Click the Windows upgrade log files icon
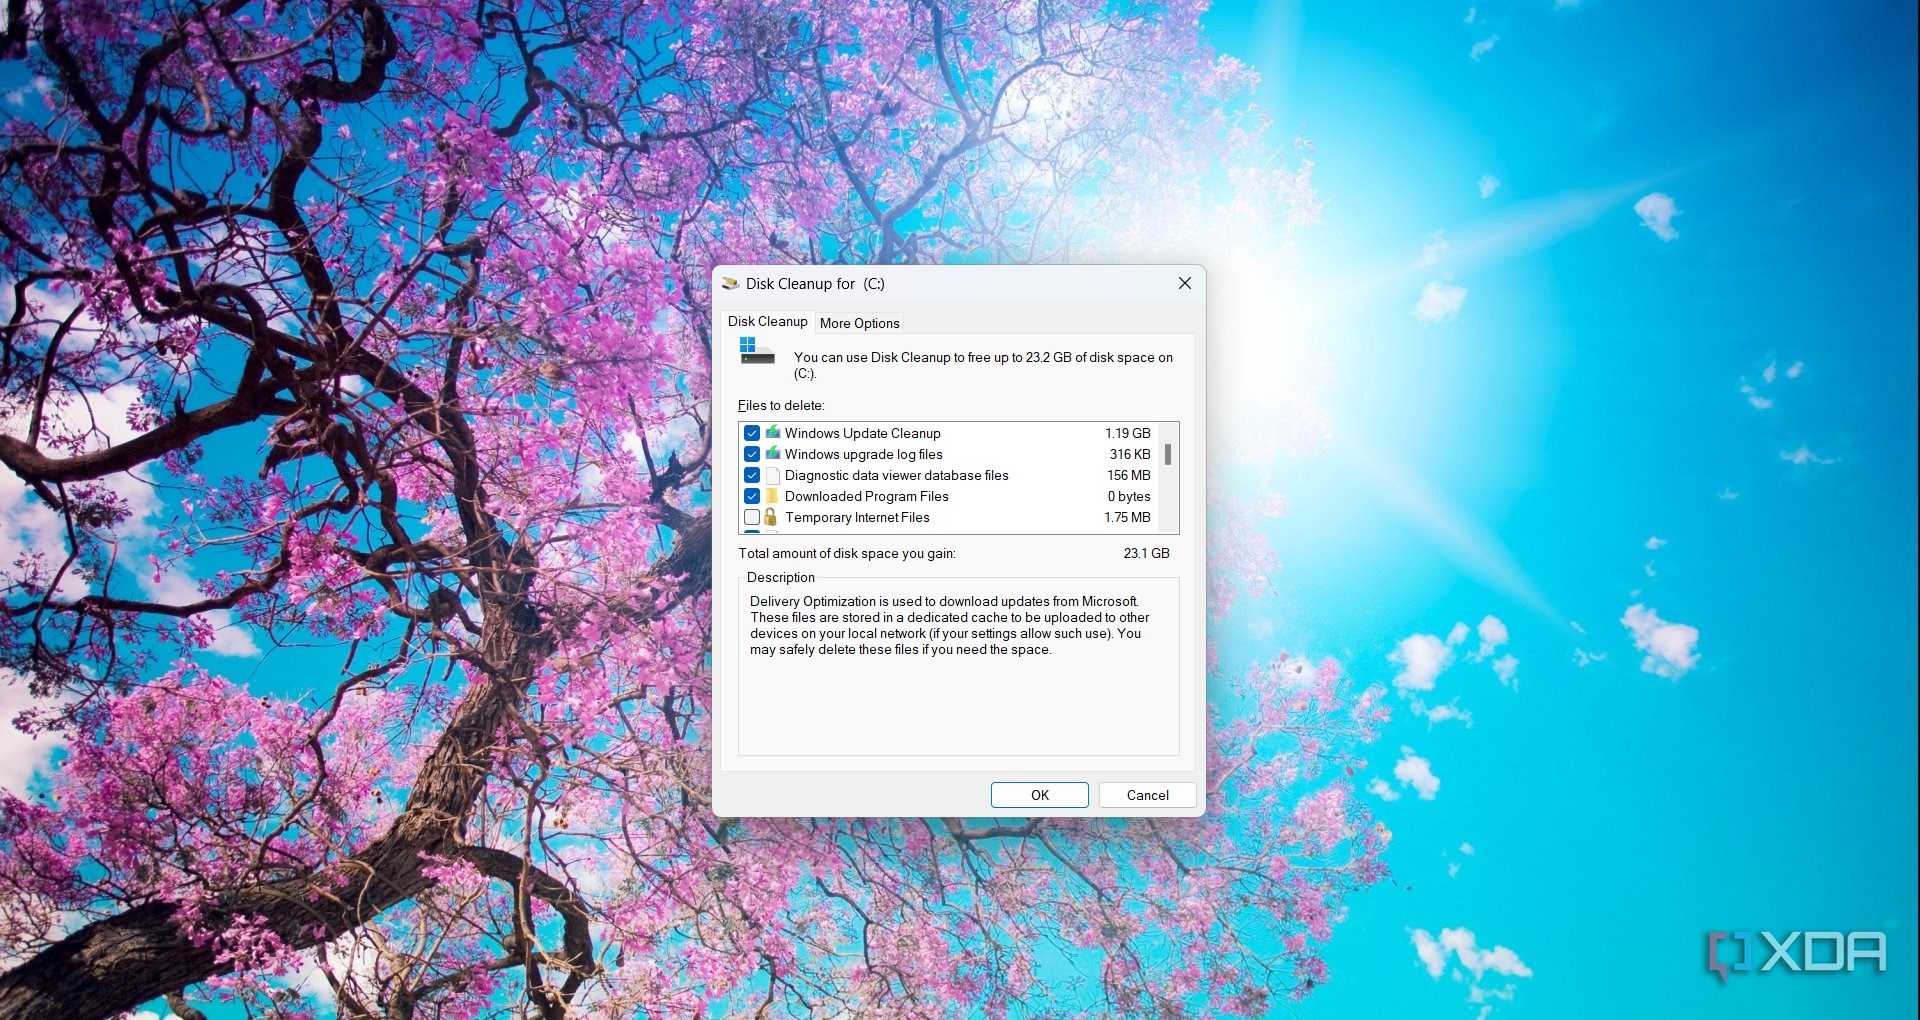 coord(772,454)
